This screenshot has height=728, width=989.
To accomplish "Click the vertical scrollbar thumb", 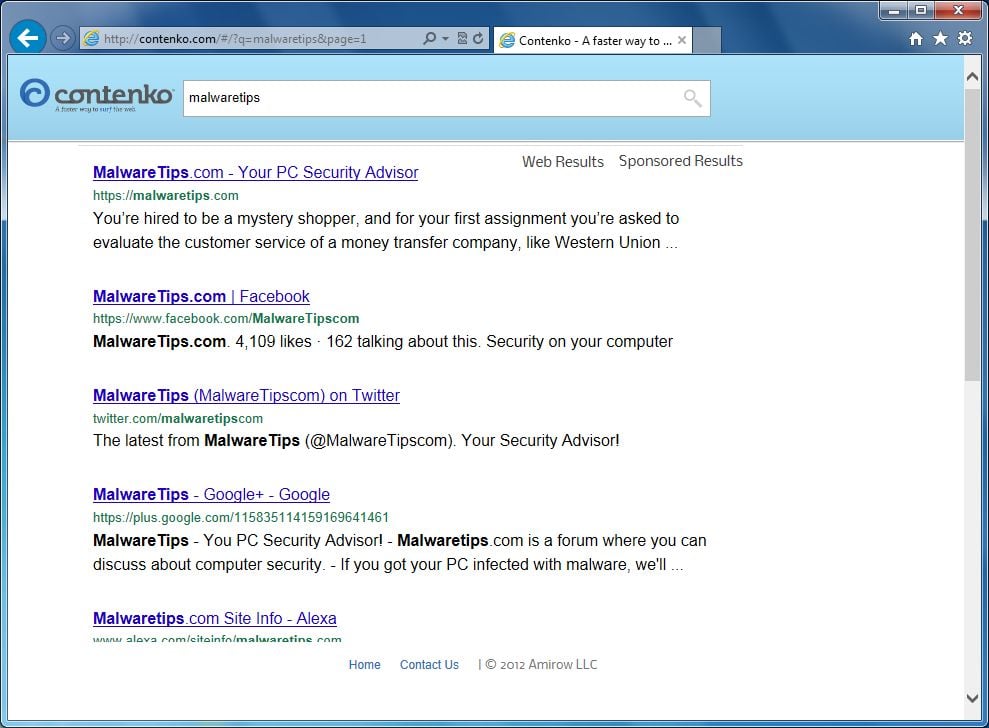I will click(x=972, y=235).
